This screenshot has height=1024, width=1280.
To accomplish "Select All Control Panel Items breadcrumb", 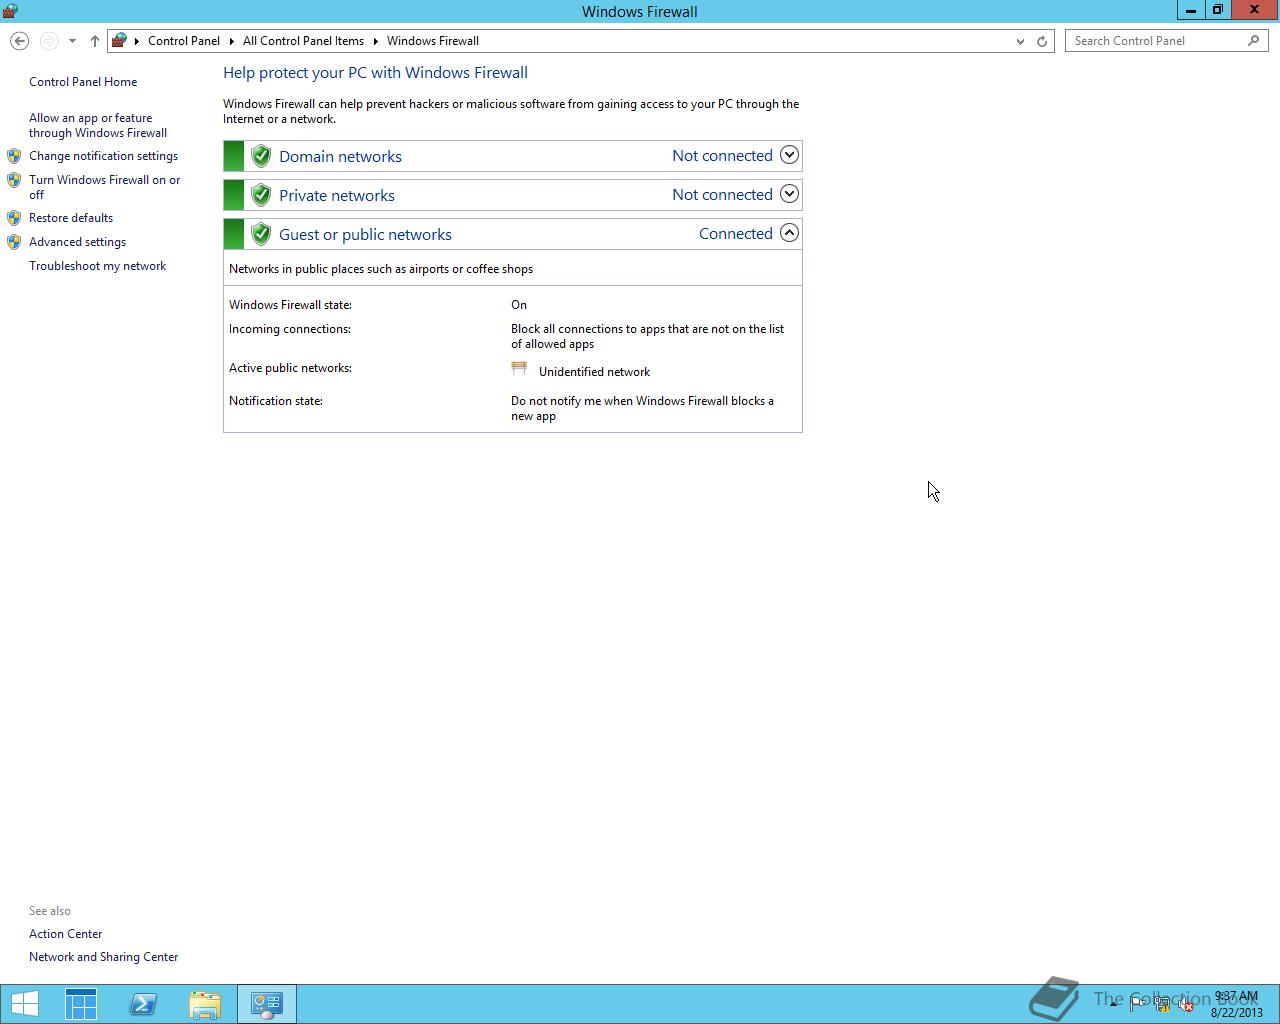I will pos(303,41).
